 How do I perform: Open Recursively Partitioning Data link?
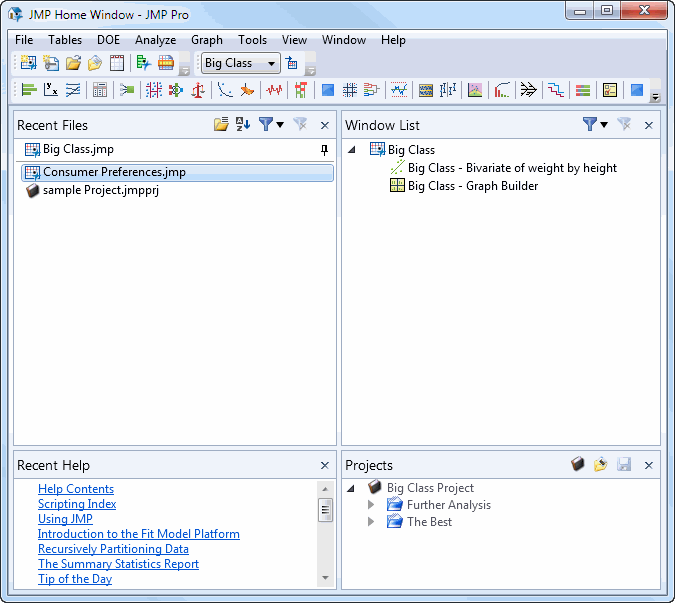click(x=113, y=549)
